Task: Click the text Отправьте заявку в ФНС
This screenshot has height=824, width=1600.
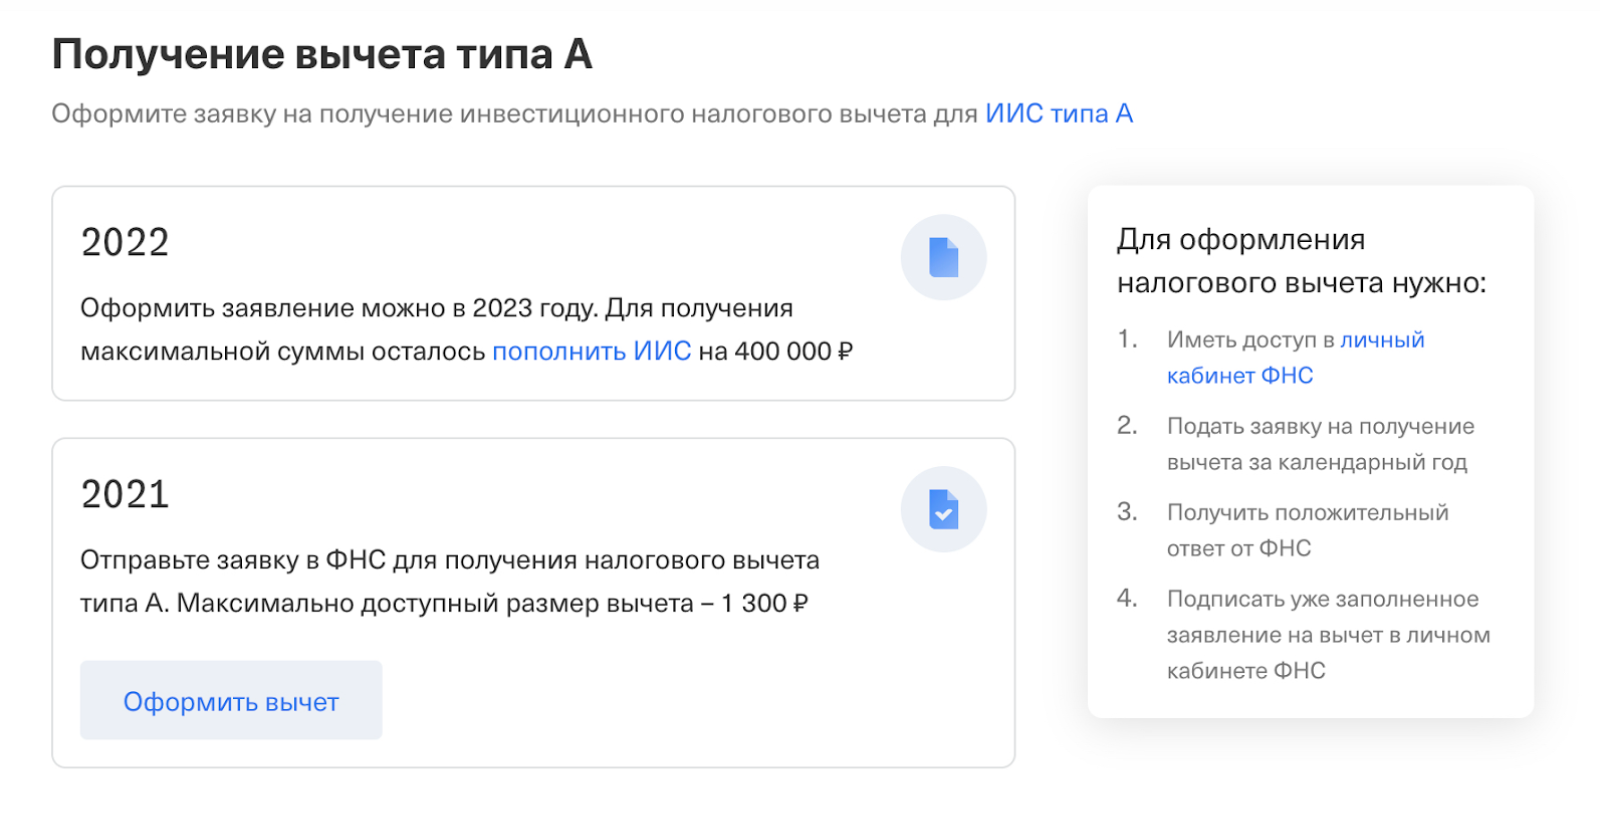Action: (x=233, y=560)
